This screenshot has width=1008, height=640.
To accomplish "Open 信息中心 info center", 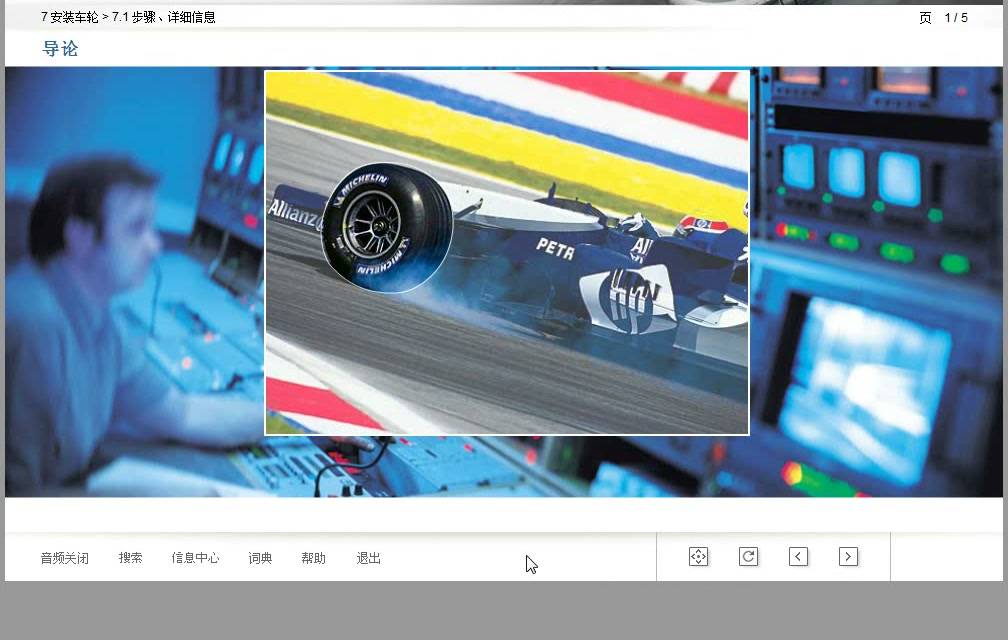I will (195, 558).
